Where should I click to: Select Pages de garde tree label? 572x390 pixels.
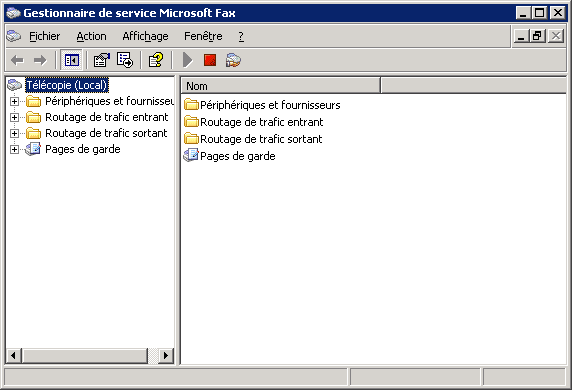pos(83,149)
